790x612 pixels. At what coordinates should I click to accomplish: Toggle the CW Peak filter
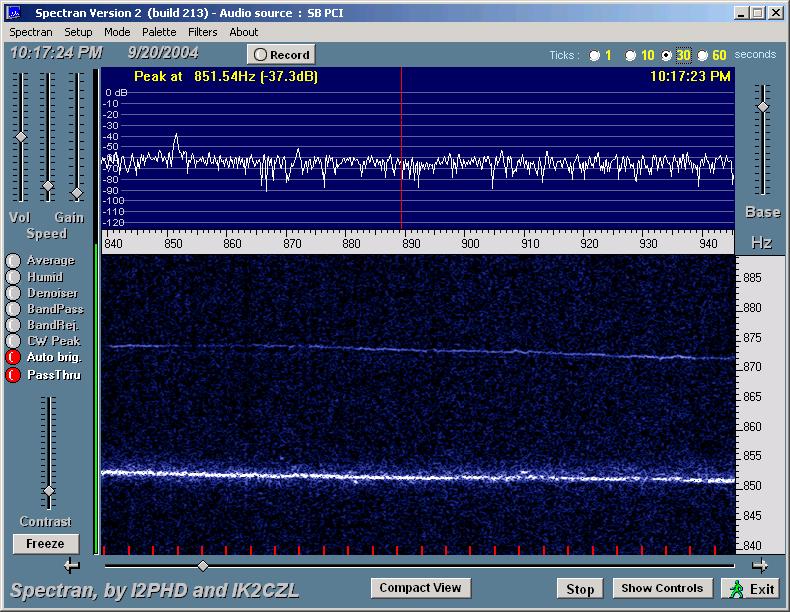pos(13,341)
